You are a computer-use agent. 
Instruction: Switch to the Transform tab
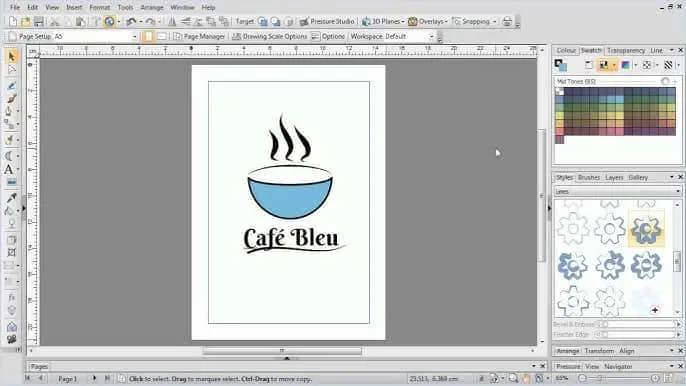tap(599, 351)
